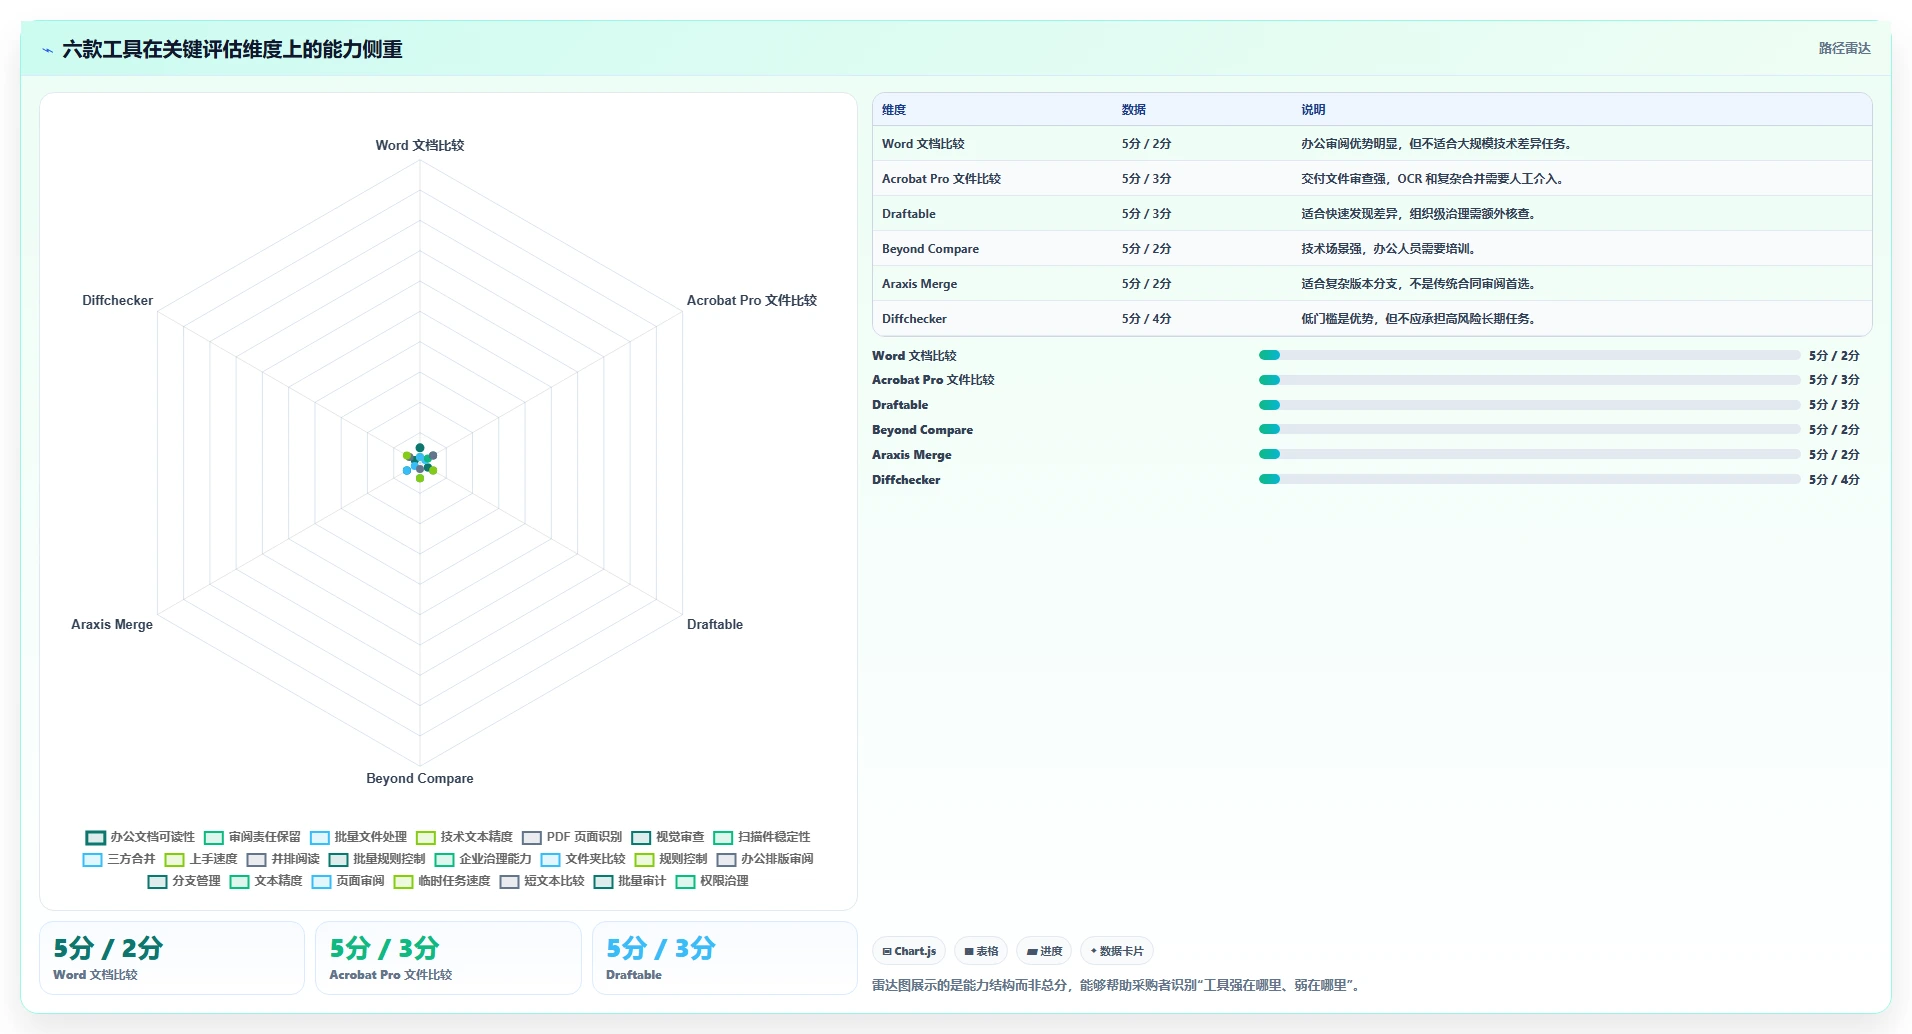The image size is (1912, 1034).
Task: Click the Acrobat Pro 文件比较 radar axis label
Action: click(752, 300)
